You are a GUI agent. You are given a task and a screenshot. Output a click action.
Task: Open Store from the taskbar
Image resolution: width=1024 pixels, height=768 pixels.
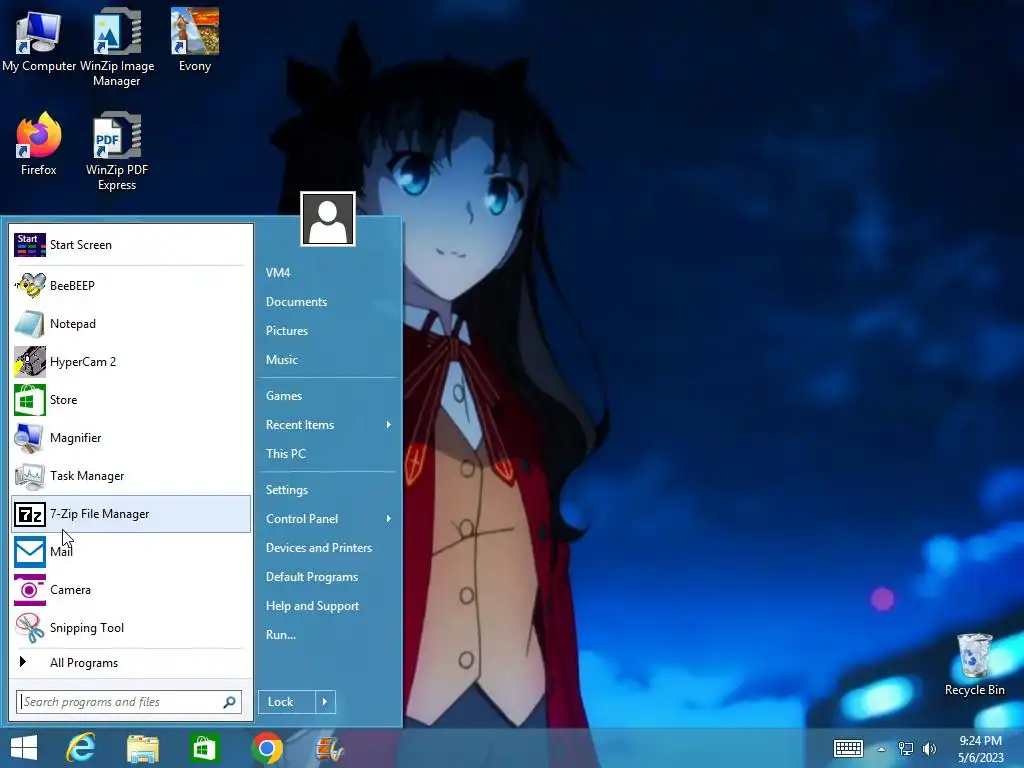(204, 748)
